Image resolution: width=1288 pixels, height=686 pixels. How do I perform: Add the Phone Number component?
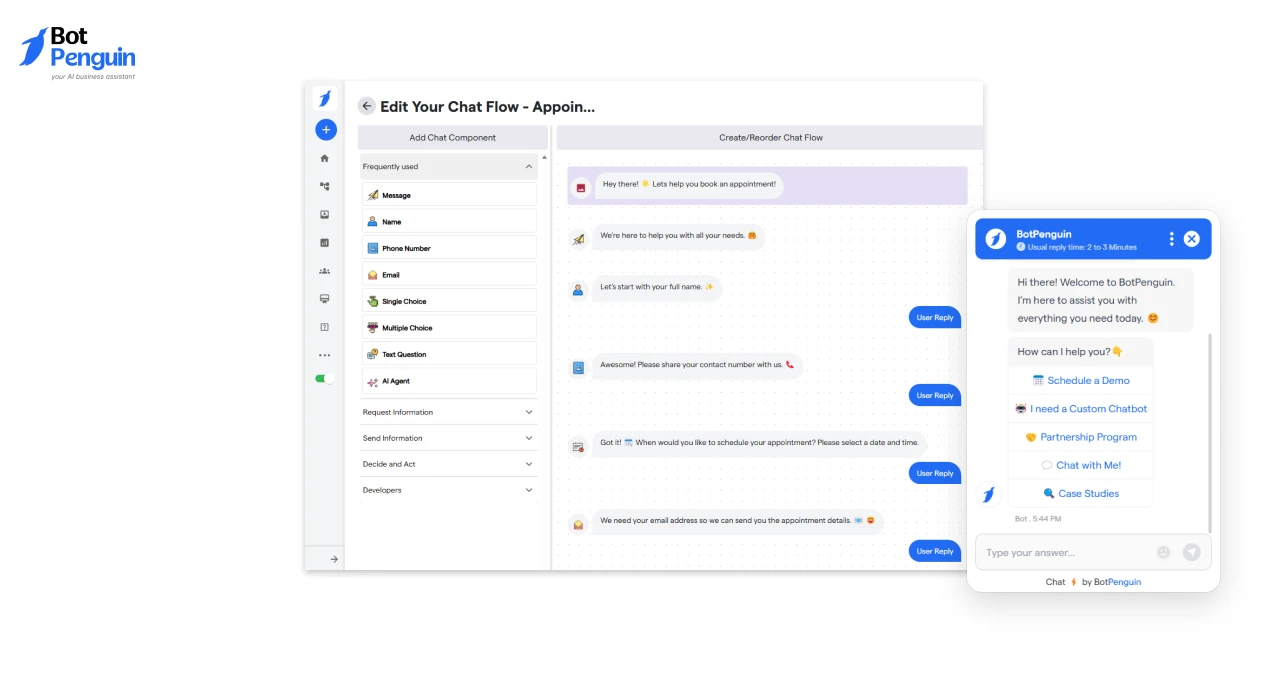click(449, 248)
